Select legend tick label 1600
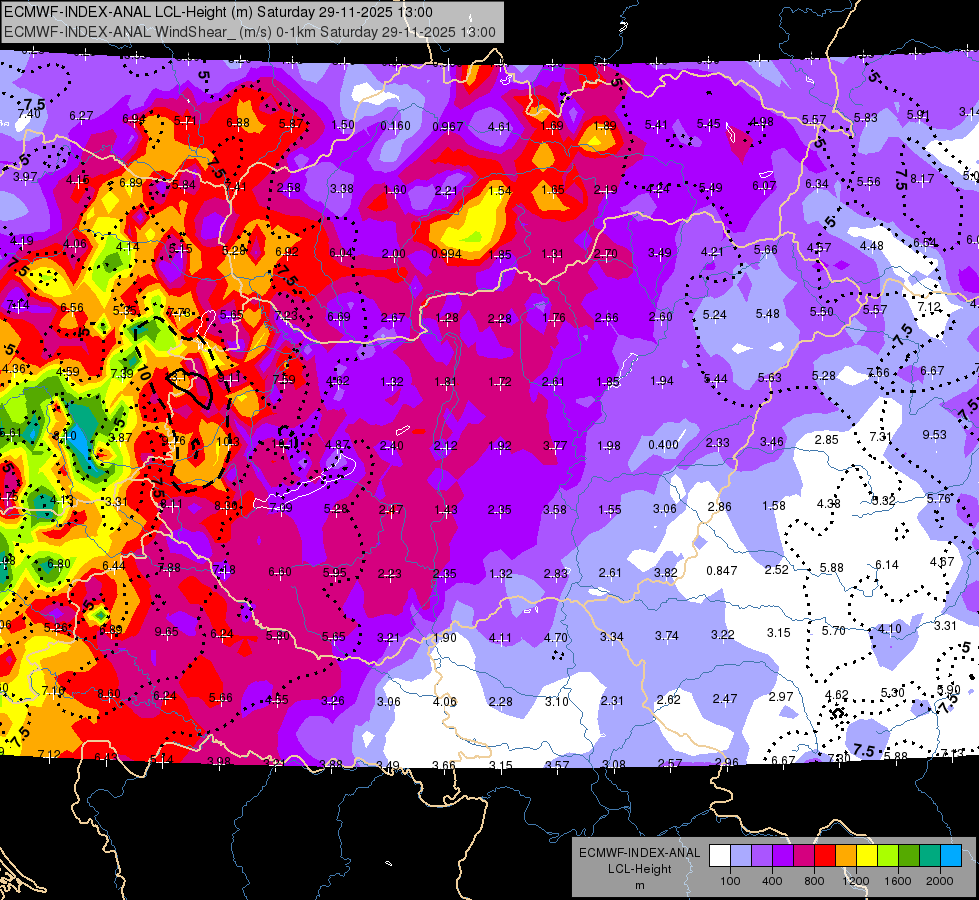Screen dimensions: 979x900 pyautogui.click(x=898, y=881)
